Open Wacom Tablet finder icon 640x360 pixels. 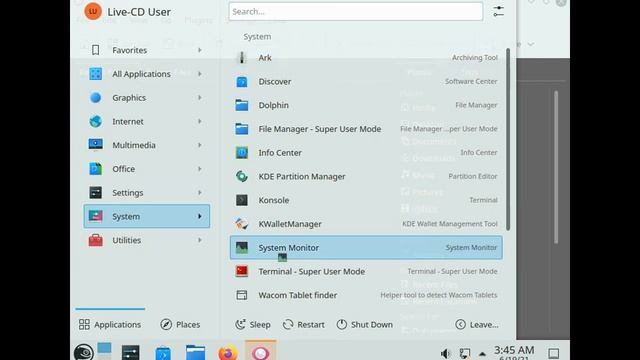(242, 295)
